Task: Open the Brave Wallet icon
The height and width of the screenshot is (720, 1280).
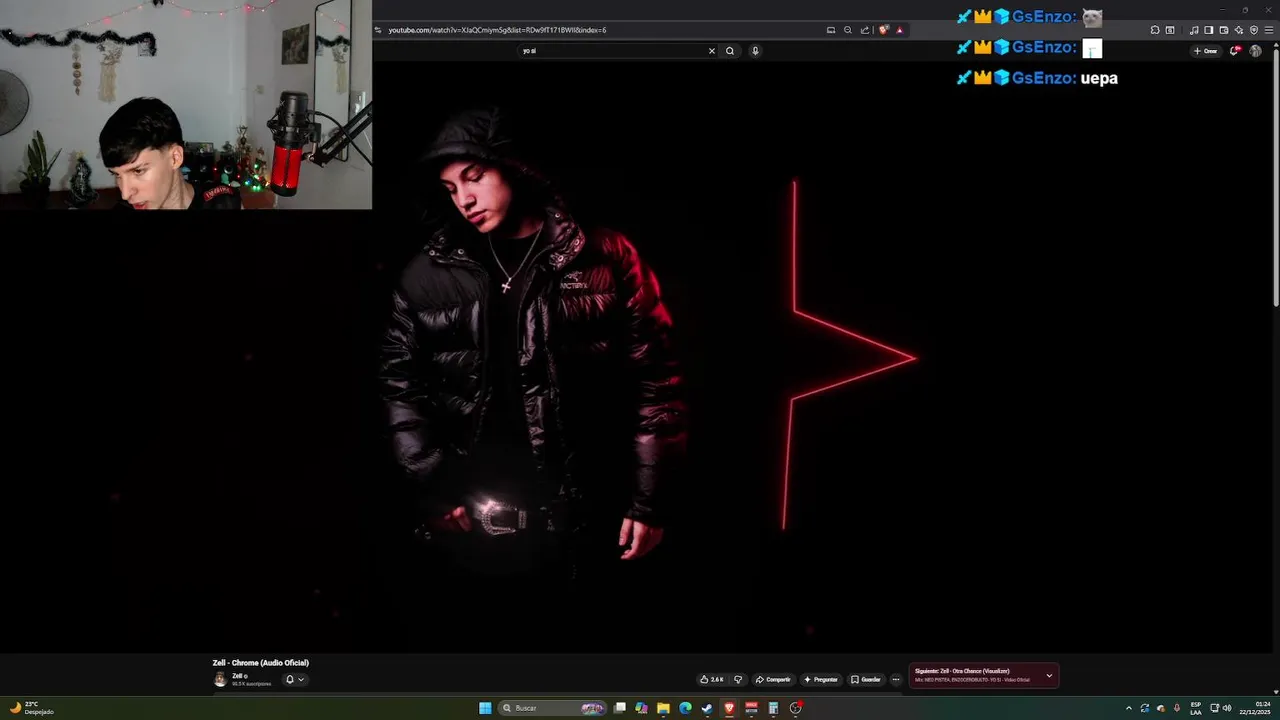Action: pos(1224,30)
